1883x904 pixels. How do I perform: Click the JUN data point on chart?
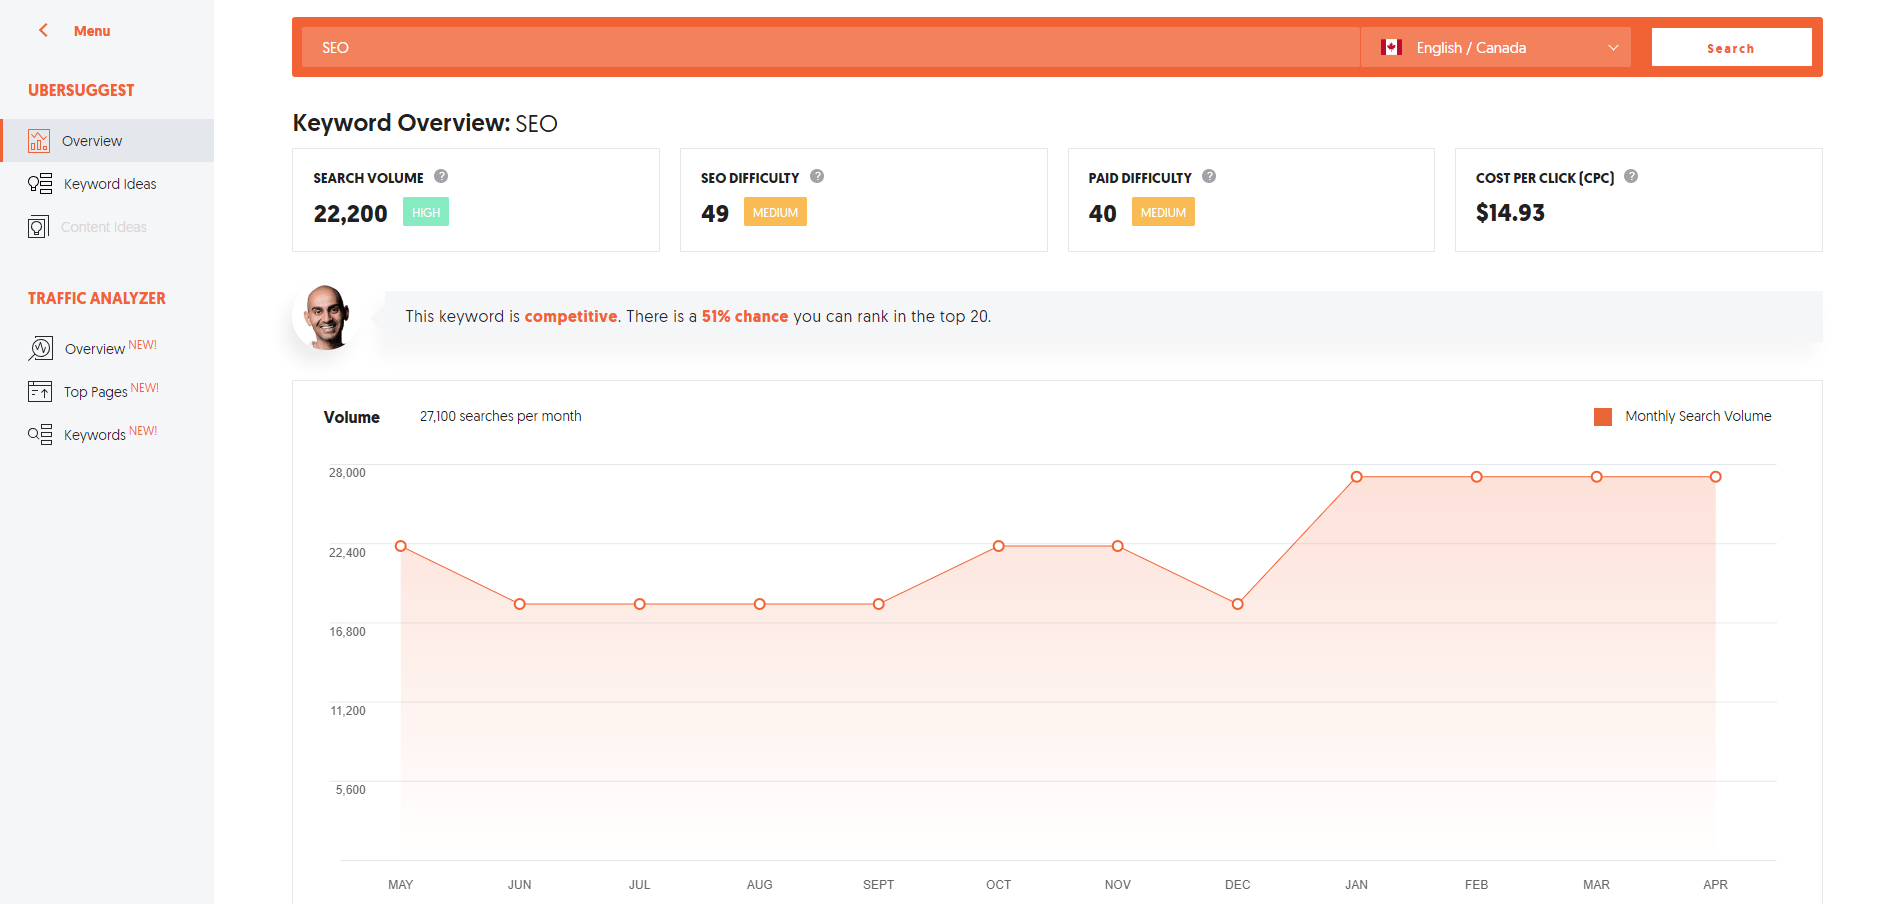click(520, 604)
